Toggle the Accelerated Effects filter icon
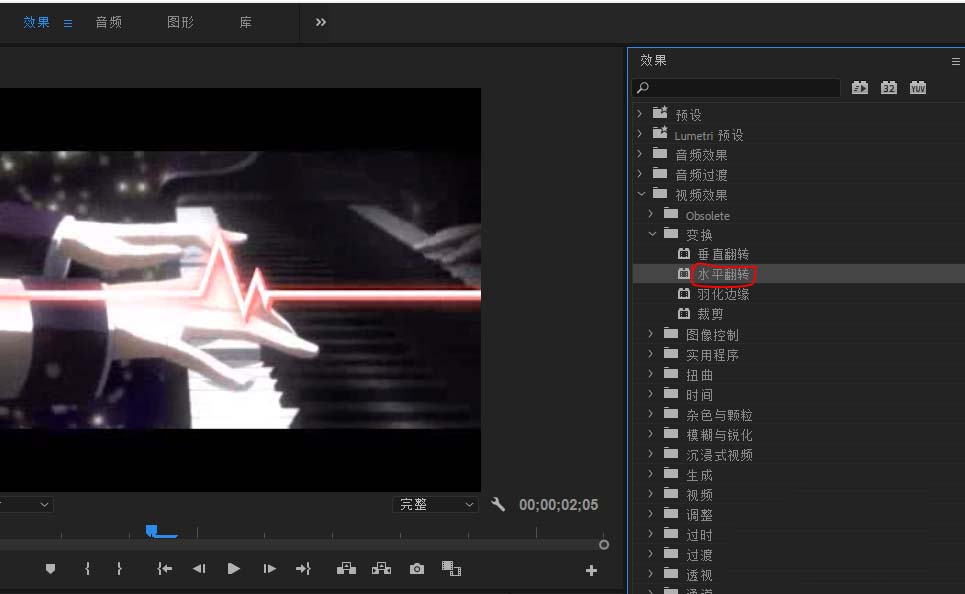The height and width of the screenshot is (594, 965). (x=859, y=88)
